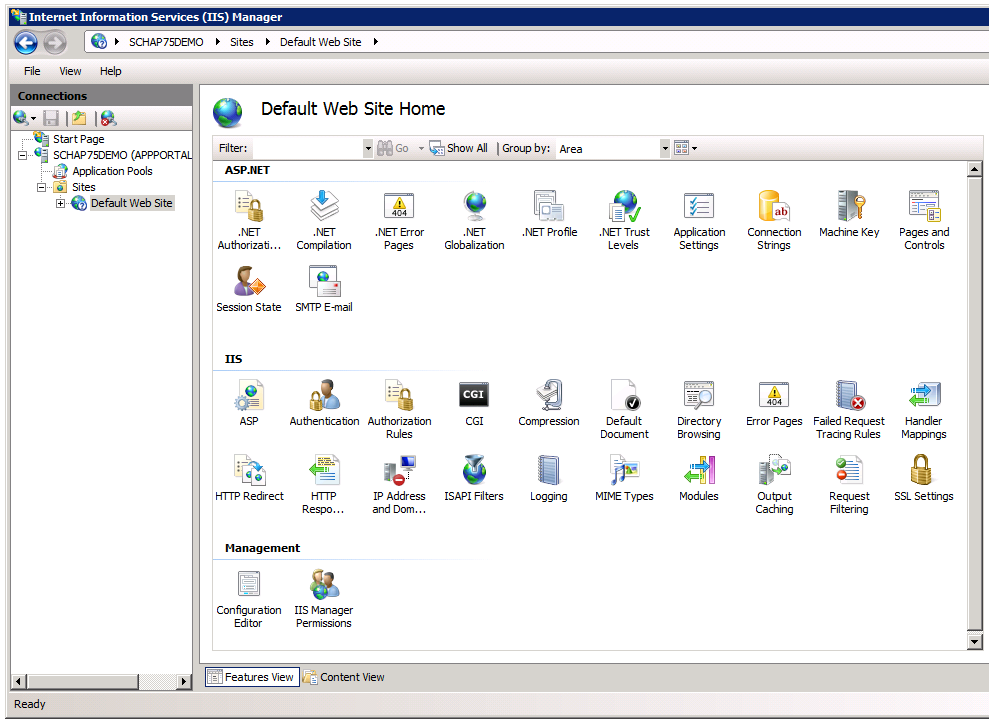Open the Logging feature icon
Image resolution: width=989 pixels, height=722 pixels.
(548, 471)
